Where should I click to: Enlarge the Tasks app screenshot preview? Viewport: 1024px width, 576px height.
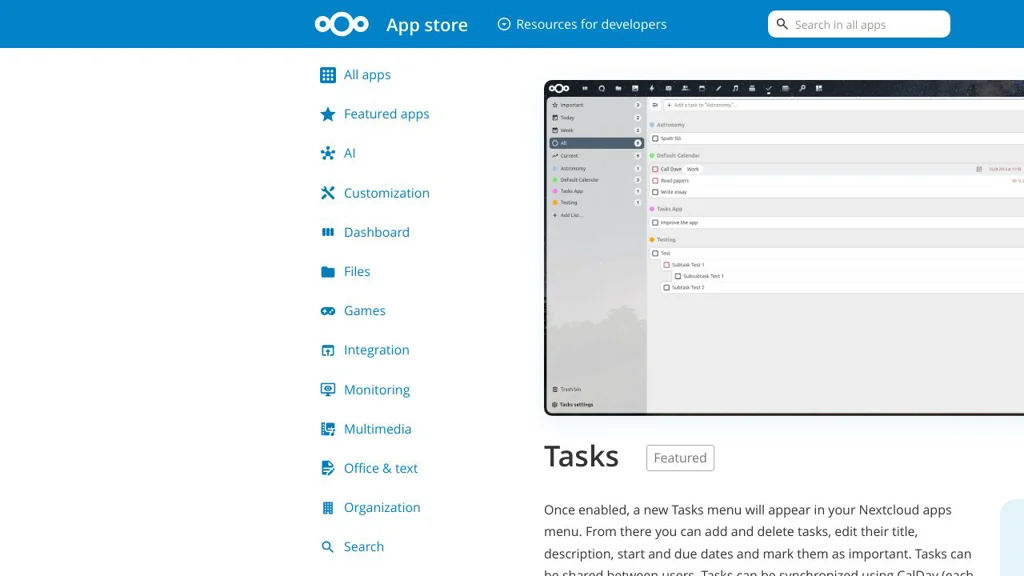(x=784, y=248)
